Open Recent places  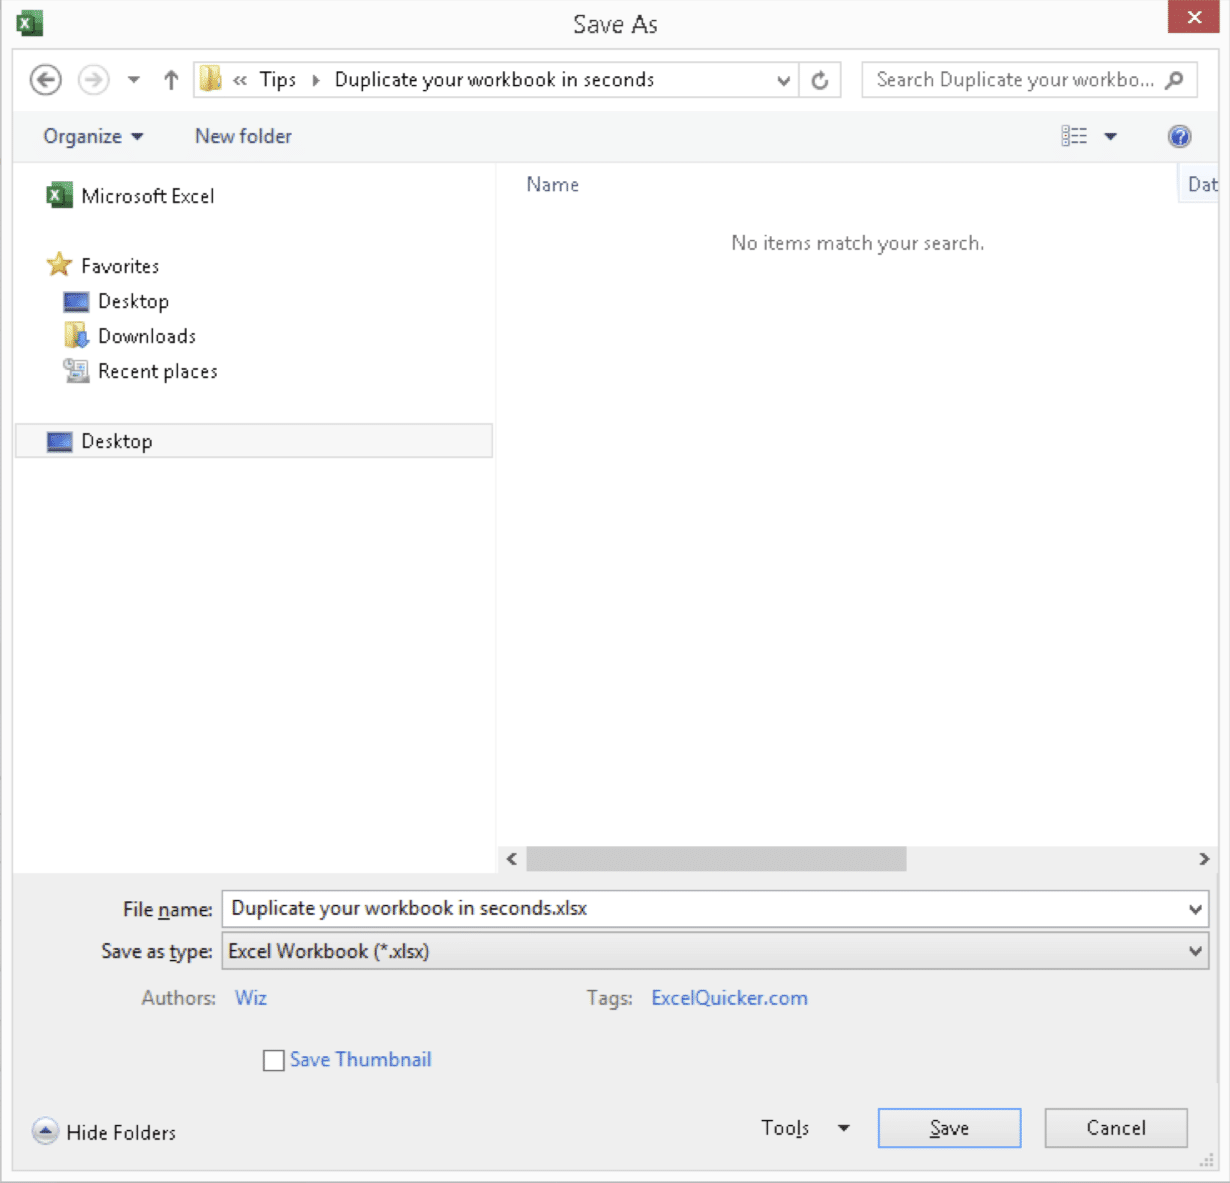[157, 371]
